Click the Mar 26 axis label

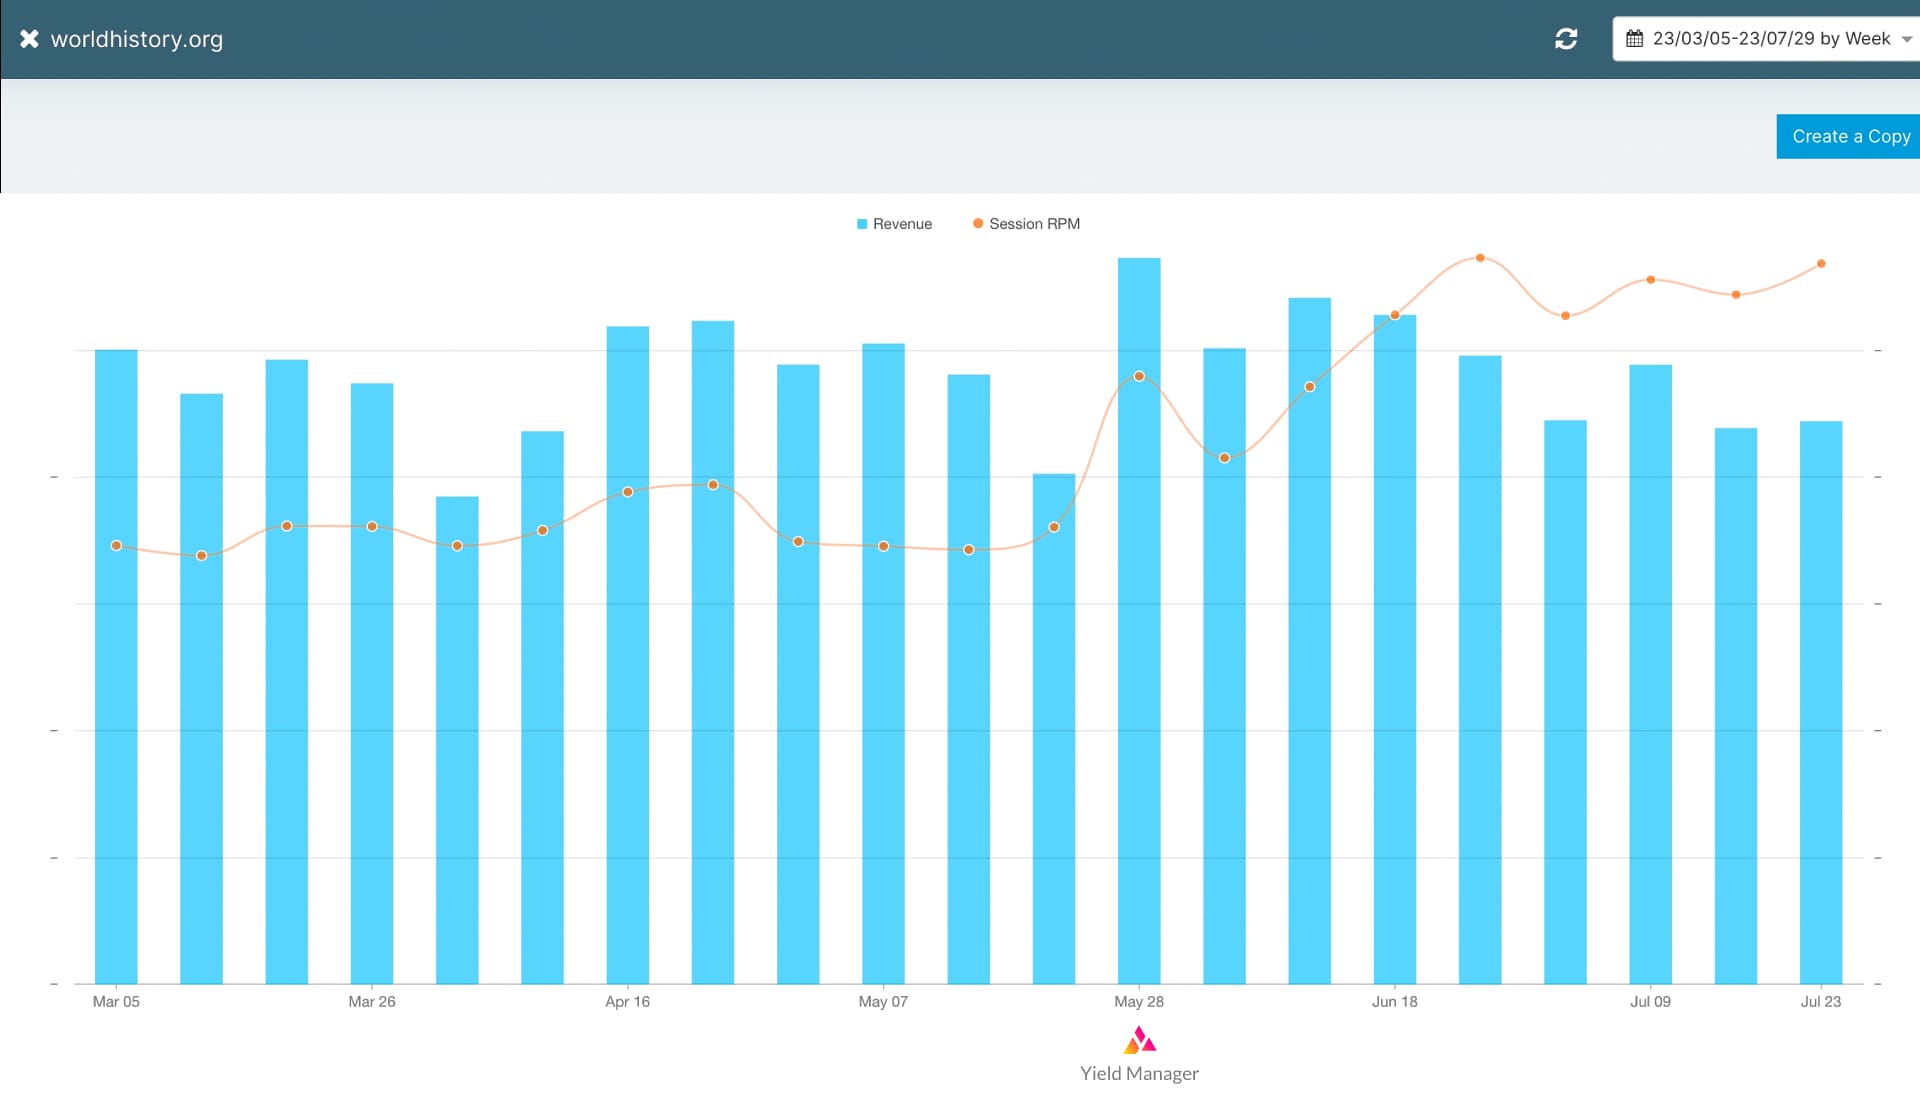(372, 1002)
